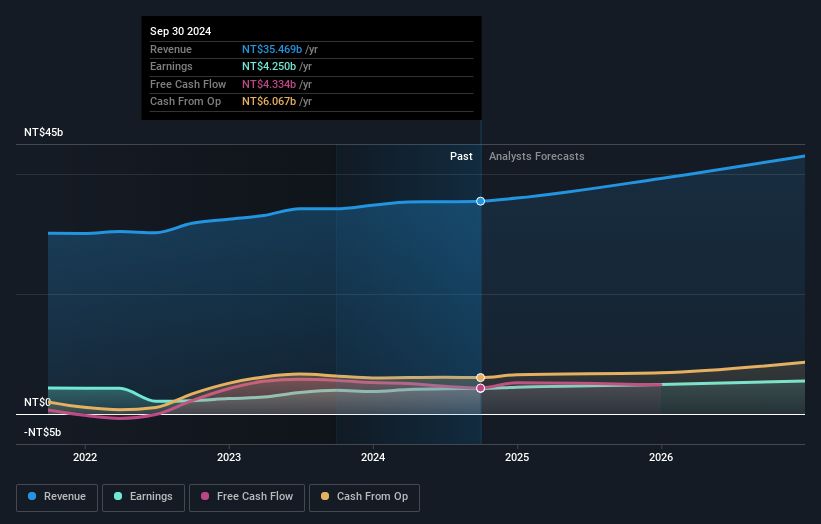Click the Sep 30 2024 tooltip date

click(181, 32)
